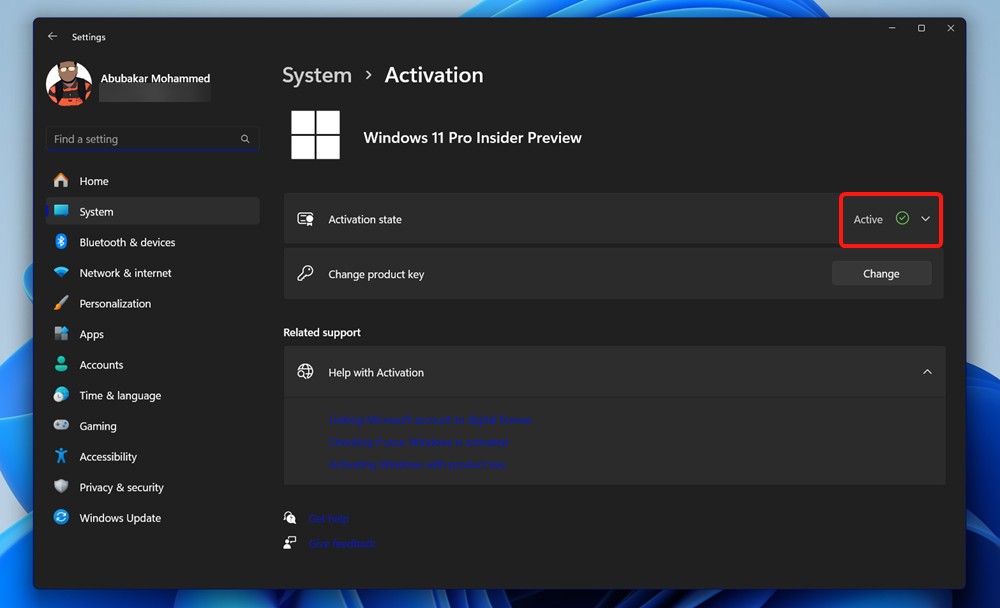Click Windows 11 Pro Insider Preview text

[473, 138]
